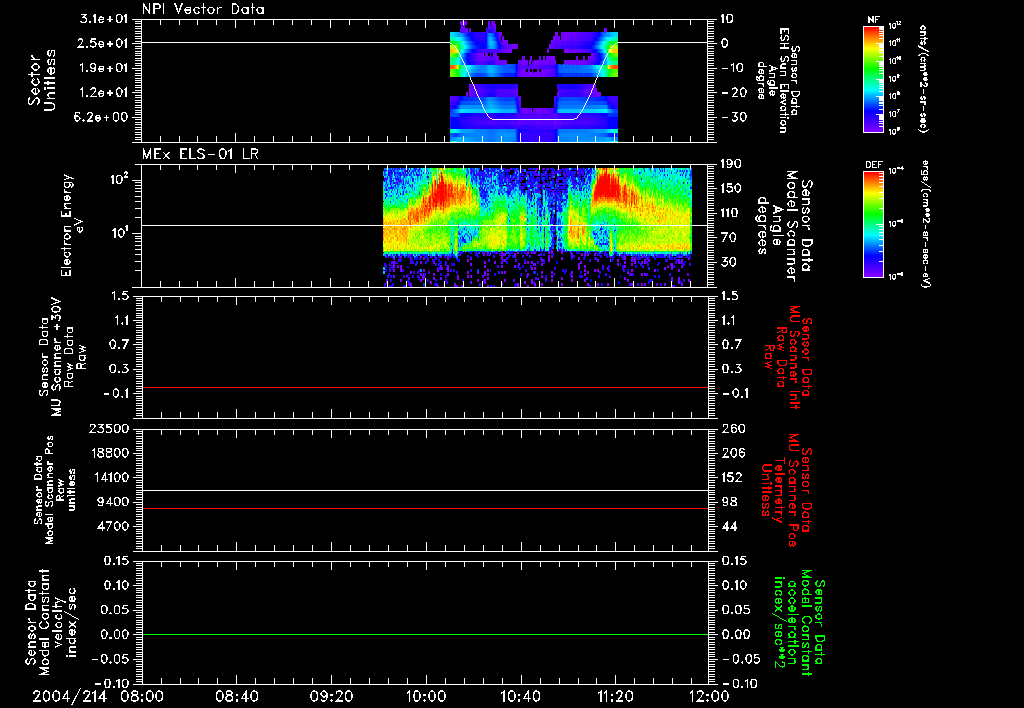Click the 9400 tick label
This screenshot has height=708, width=1024.
113,502
